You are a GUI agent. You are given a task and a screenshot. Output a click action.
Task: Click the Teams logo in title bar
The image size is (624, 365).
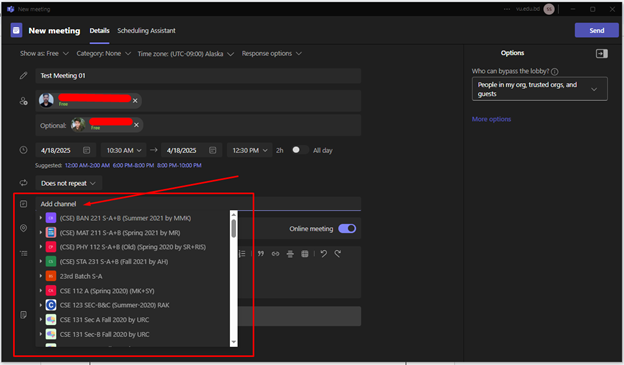coord(10,9)
